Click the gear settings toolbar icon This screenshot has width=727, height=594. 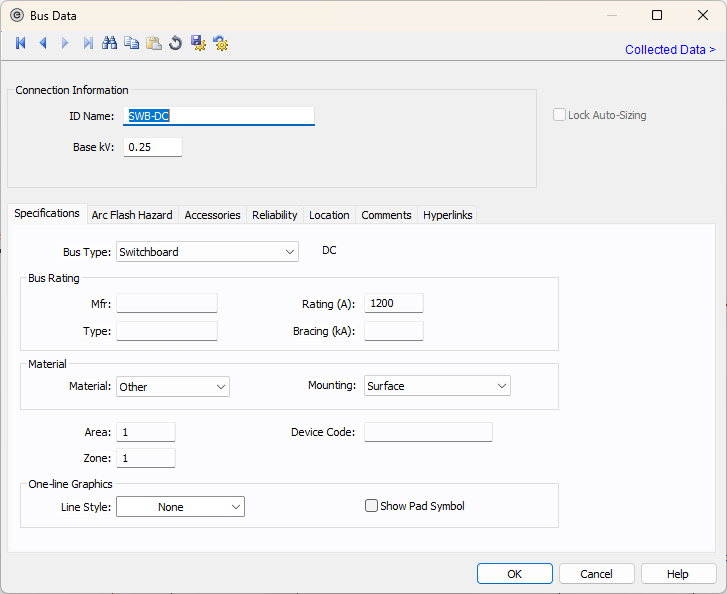[221, 43]
